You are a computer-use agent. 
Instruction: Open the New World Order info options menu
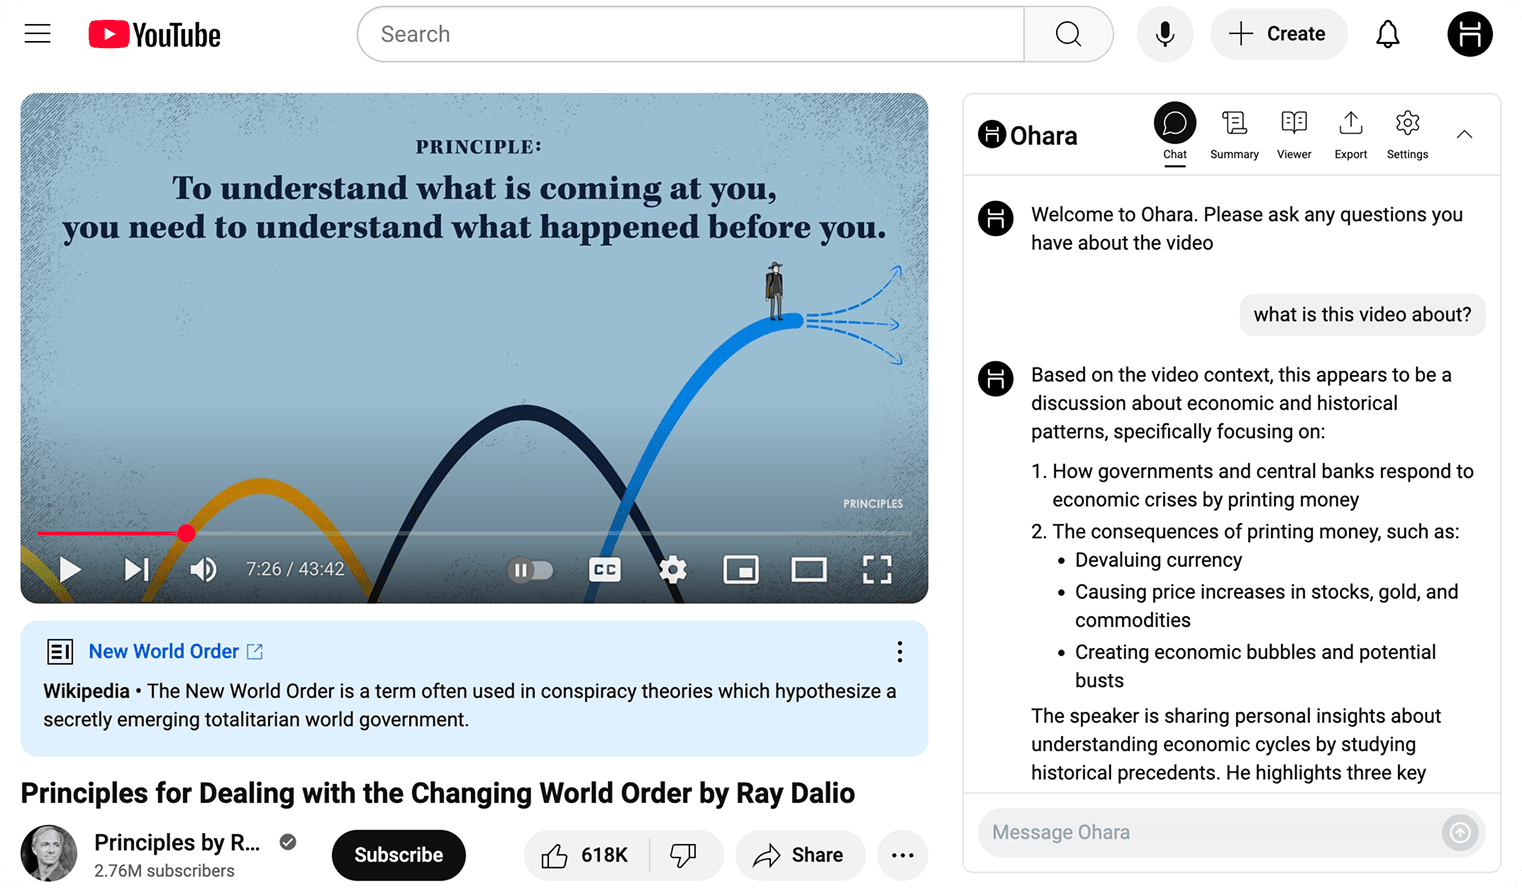899,652
